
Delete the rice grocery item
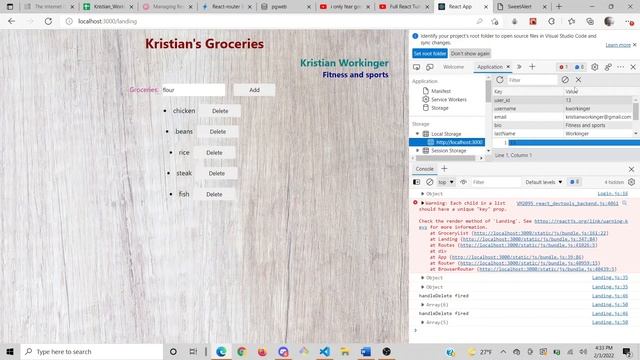(x=214, y=153)
